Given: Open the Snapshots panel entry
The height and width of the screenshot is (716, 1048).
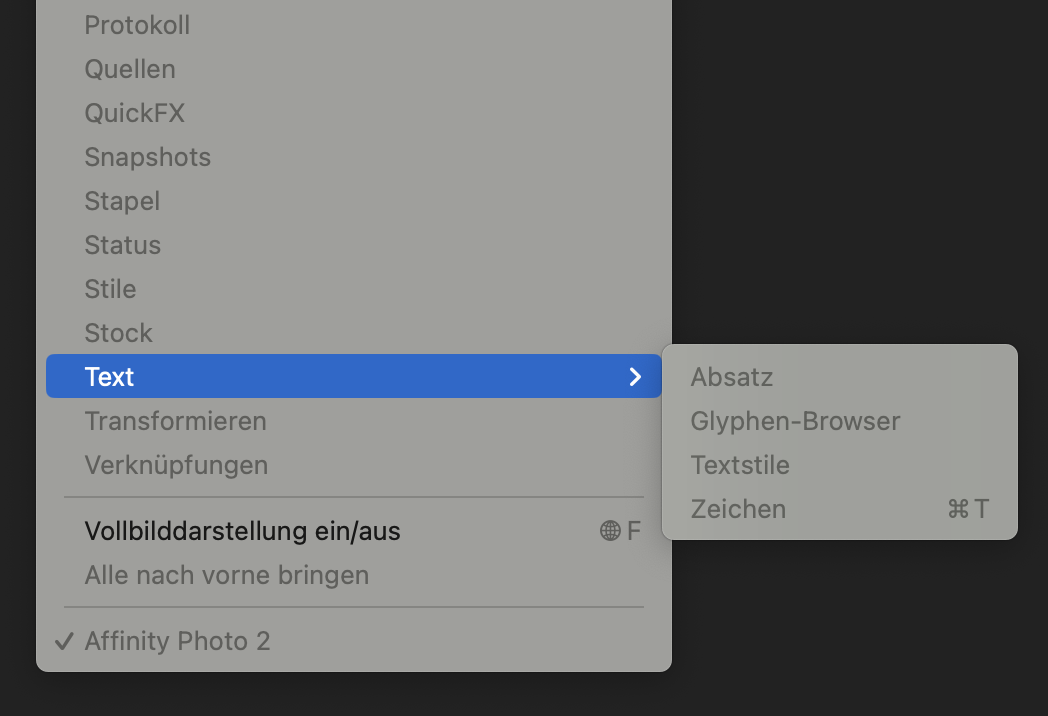Looking at the screenshot, I should coord(354,157).
